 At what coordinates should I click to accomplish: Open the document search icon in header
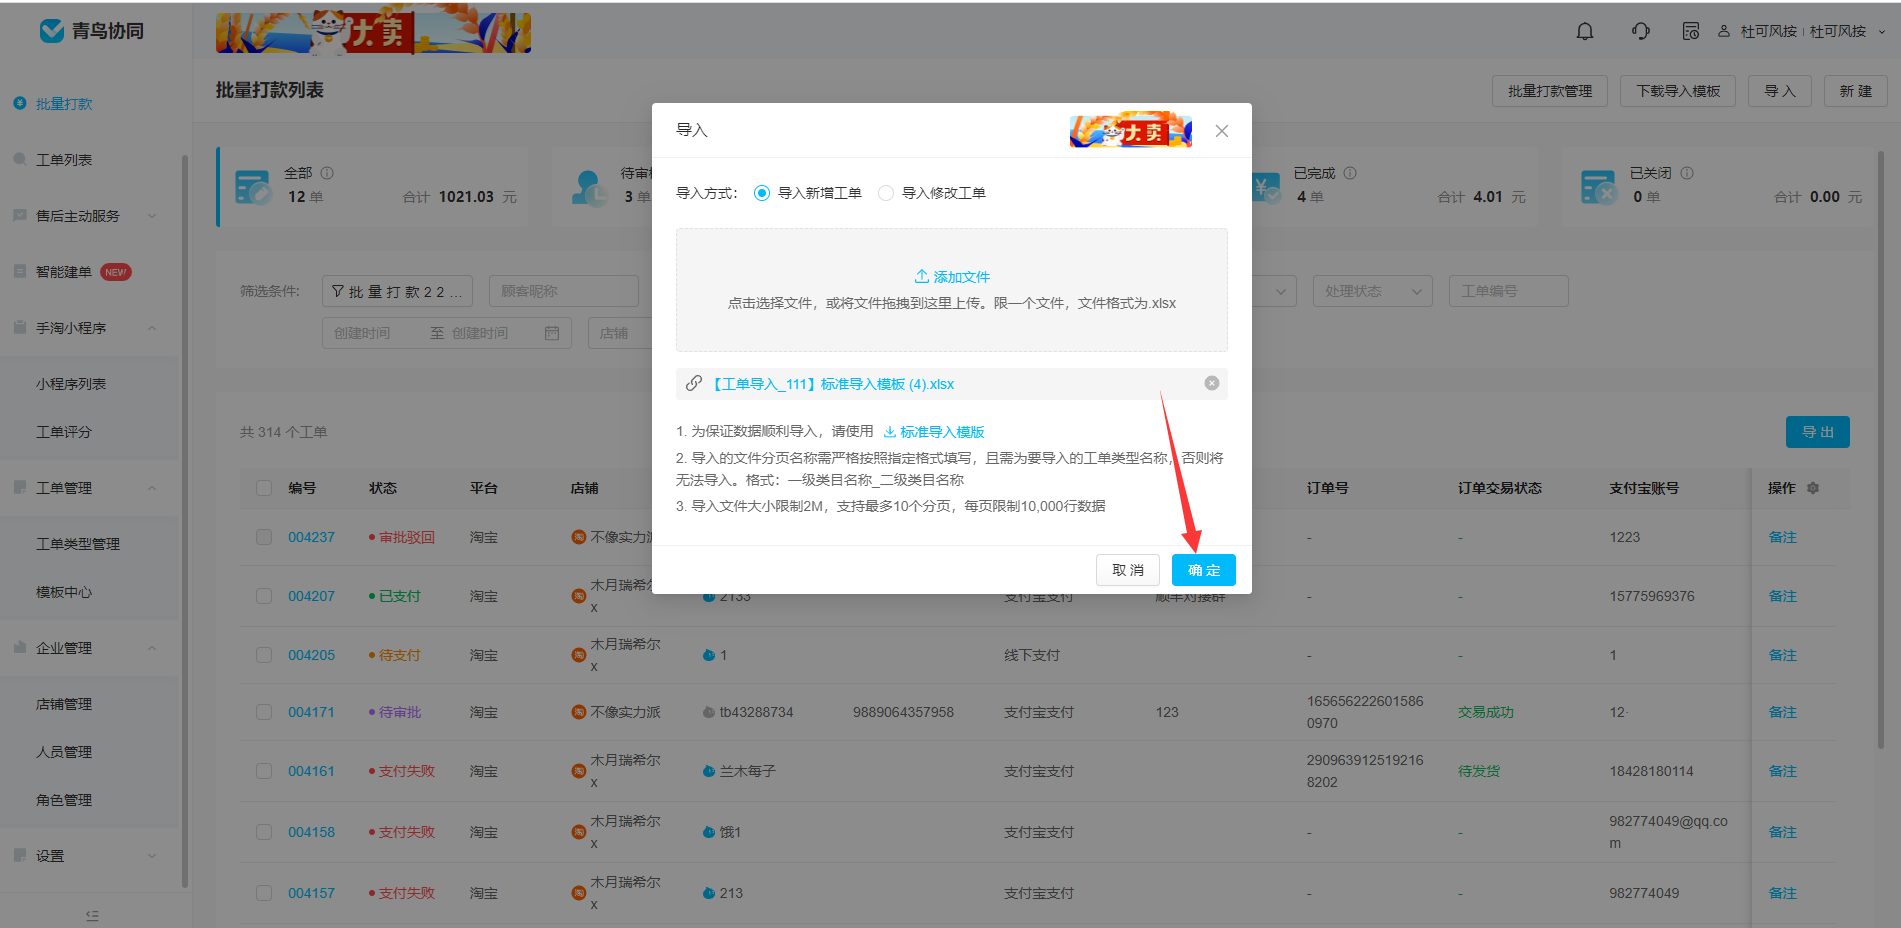coord(1691,32)
